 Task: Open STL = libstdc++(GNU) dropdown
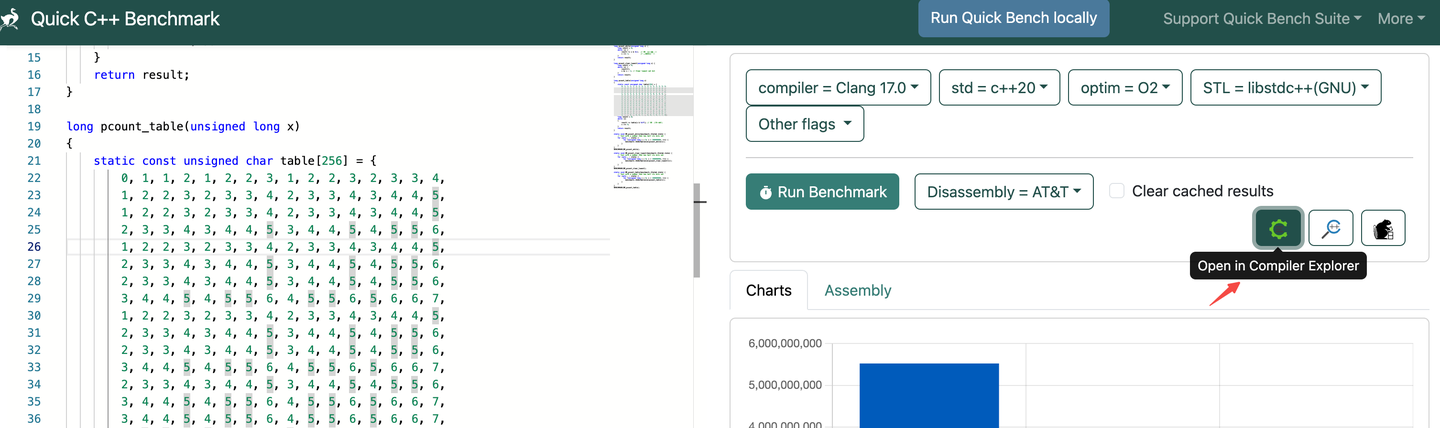point(1285,88)
